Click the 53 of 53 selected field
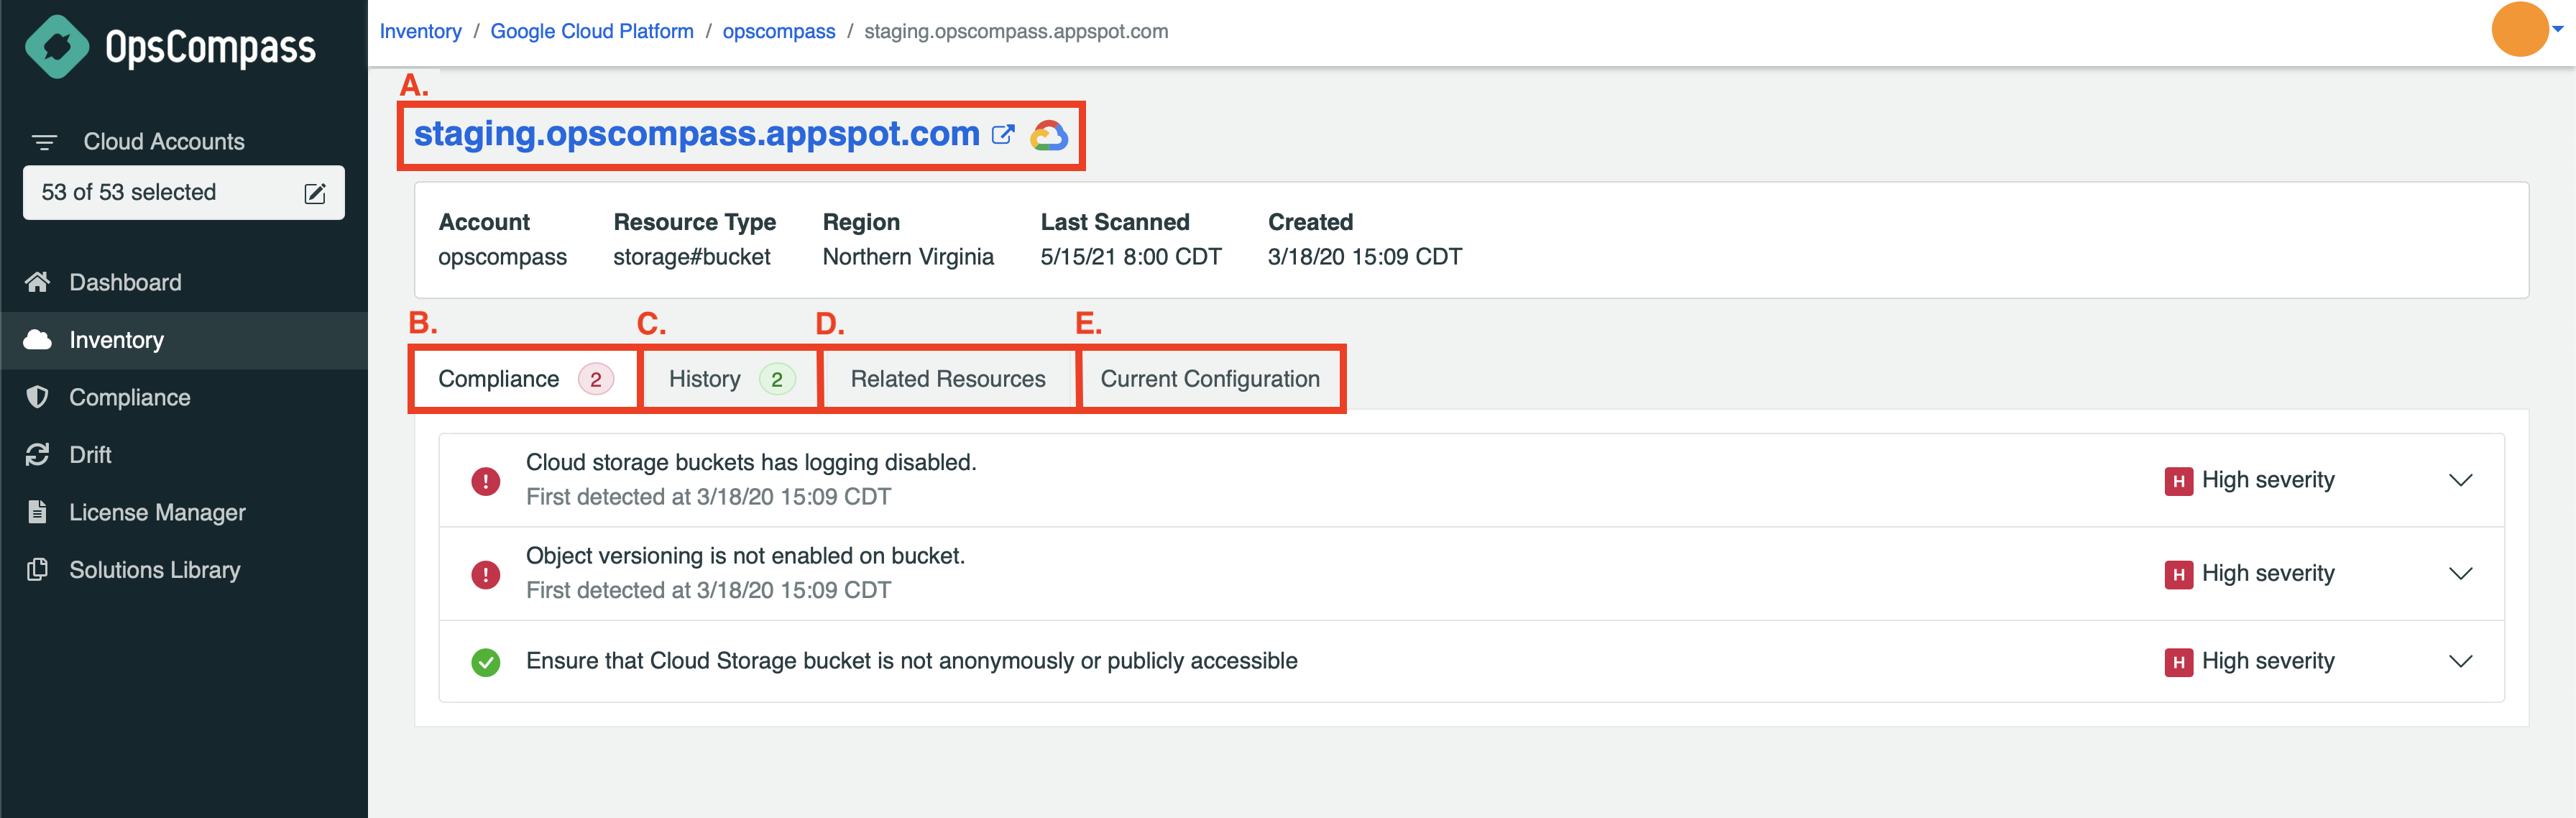The image size is (2576, 818). [184, 193]
